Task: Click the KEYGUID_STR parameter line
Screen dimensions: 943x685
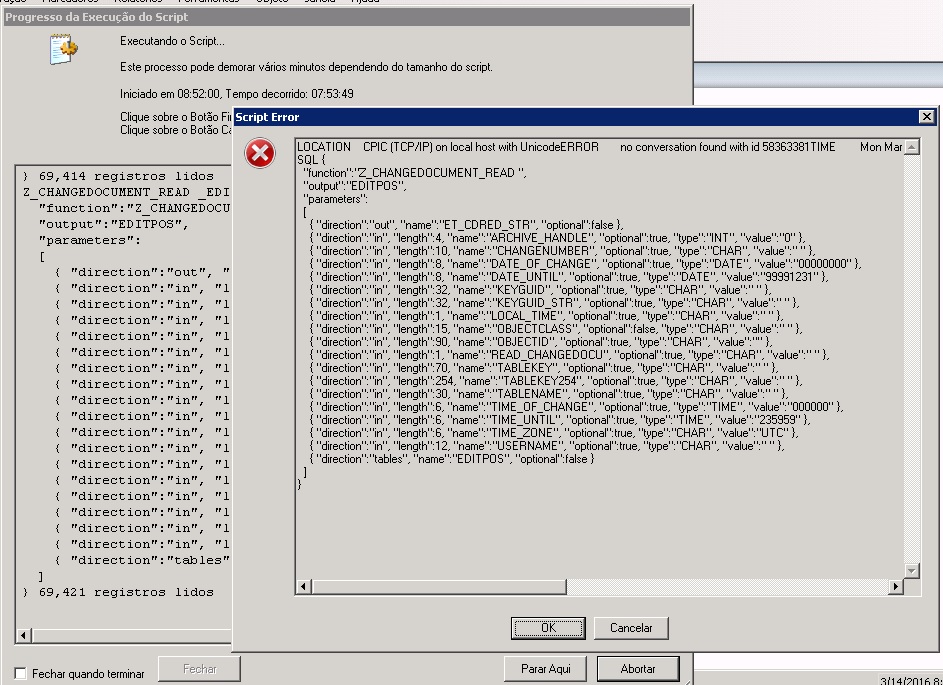Action: coord(554,303)
